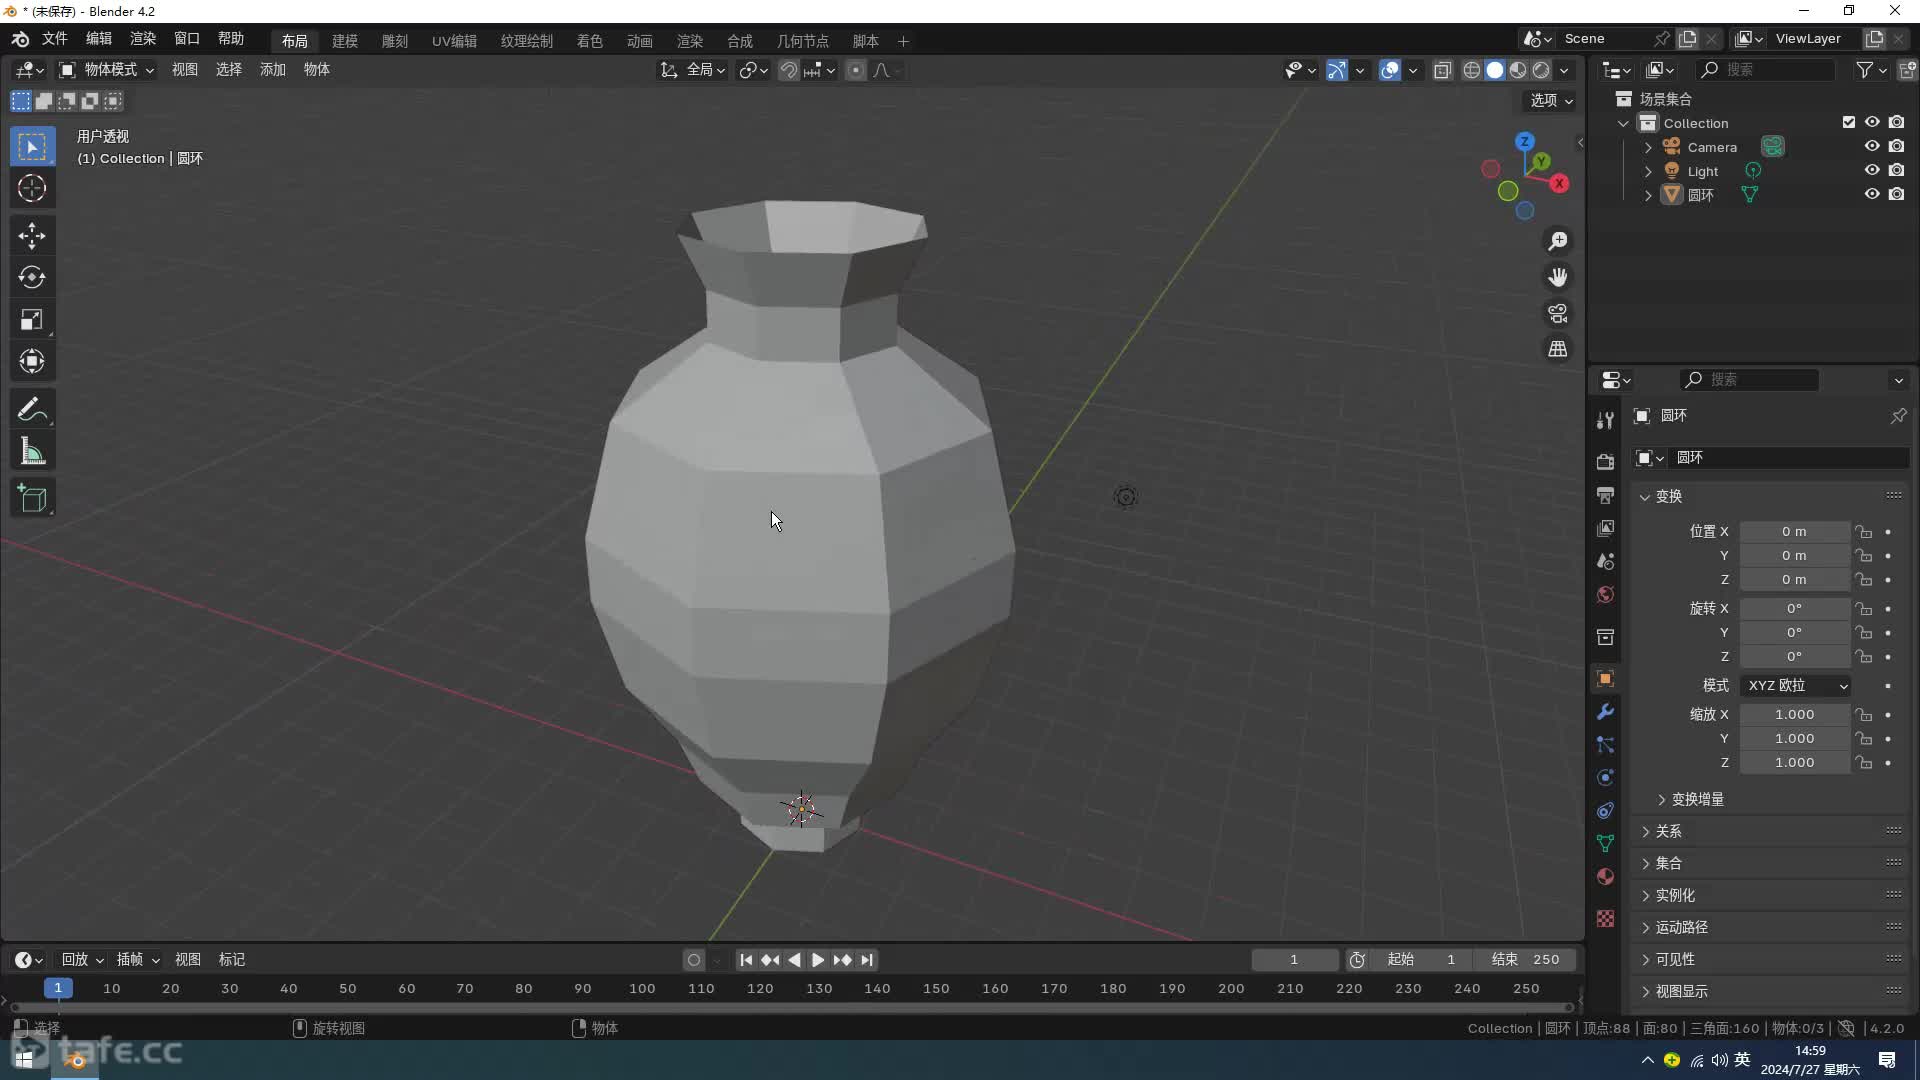Select the box select tool in left toolbar
Screen dimensions: 1920x1080
click(x=32, y=147)
